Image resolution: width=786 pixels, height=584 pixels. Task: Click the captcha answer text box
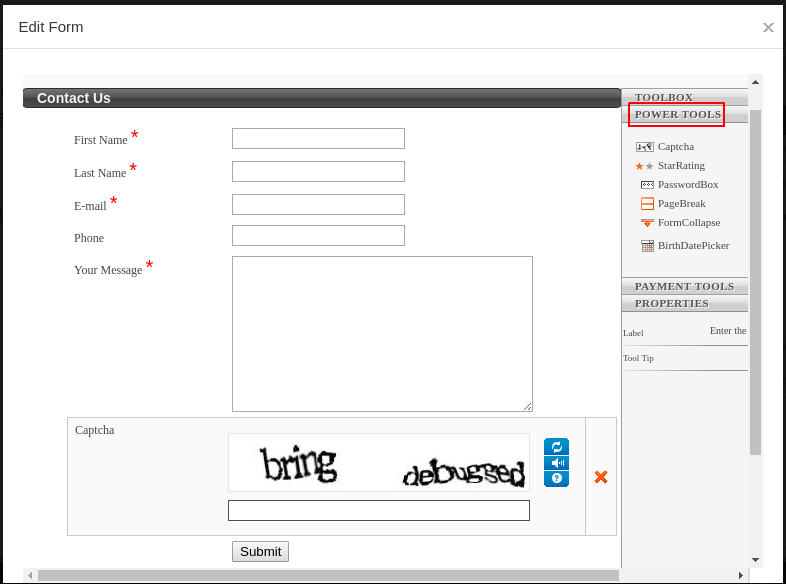click(x=378, y=511)
